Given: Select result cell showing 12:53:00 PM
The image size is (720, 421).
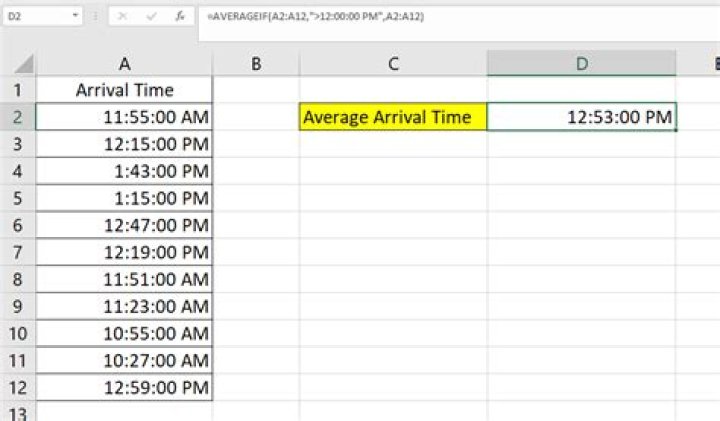Looking at the screenshot, I should click(x=581, y=117).
